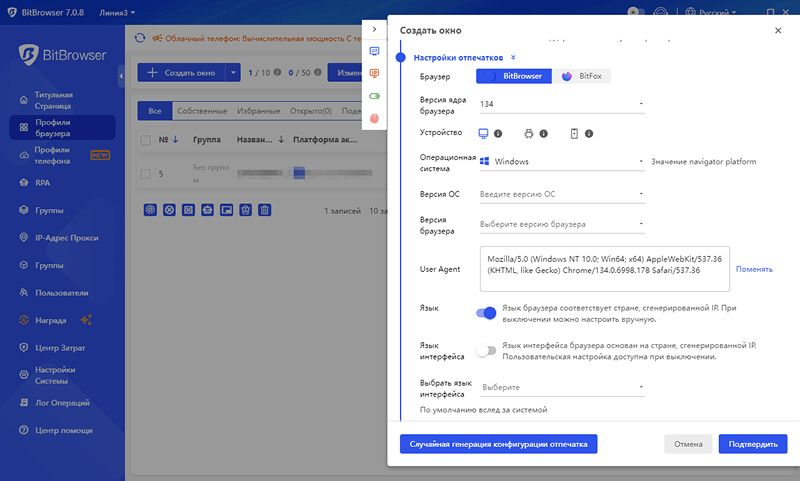Image resolution: width=800 pixels, height=481 pixels.
Task: Disable the Язык browser language toggle
Action: [486, 313]
